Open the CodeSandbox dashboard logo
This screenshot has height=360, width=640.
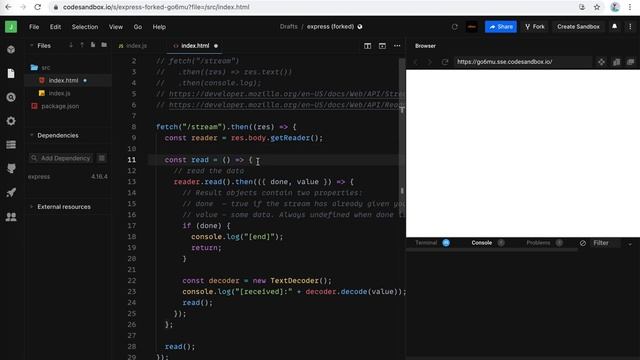click(x=11, y=27)
